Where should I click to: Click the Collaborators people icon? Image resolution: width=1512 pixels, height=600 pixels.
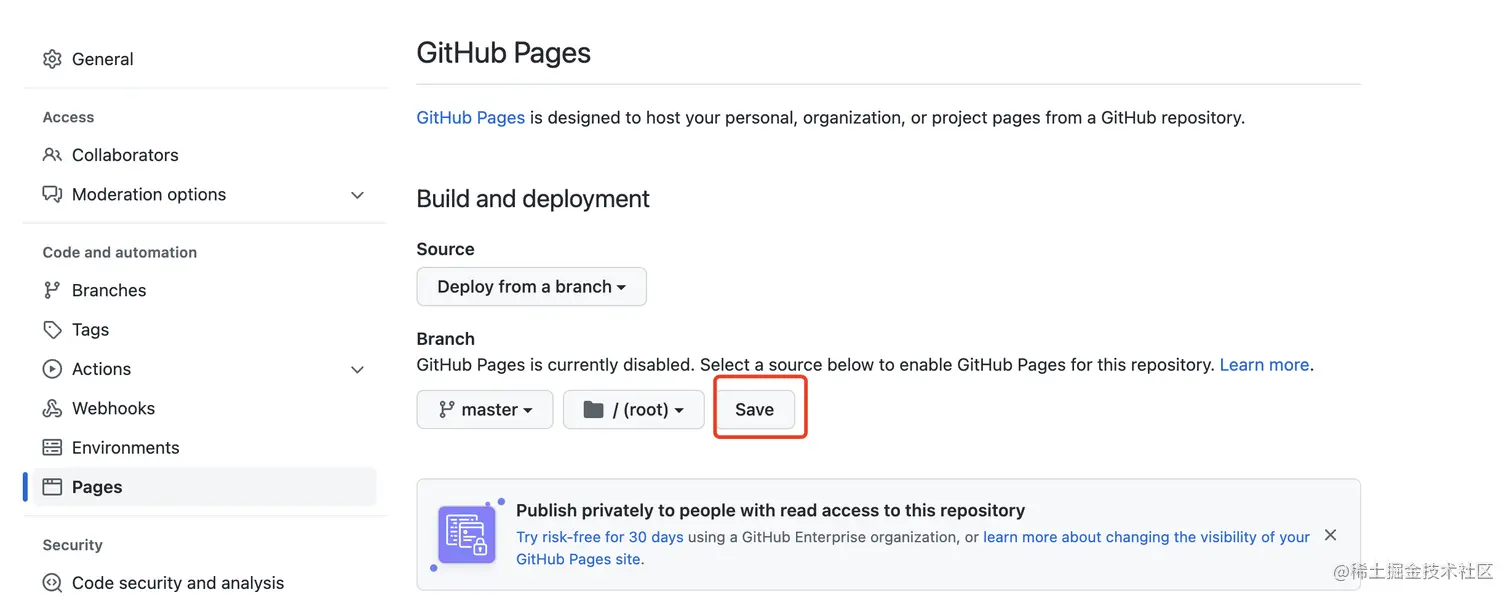point(52,155)
